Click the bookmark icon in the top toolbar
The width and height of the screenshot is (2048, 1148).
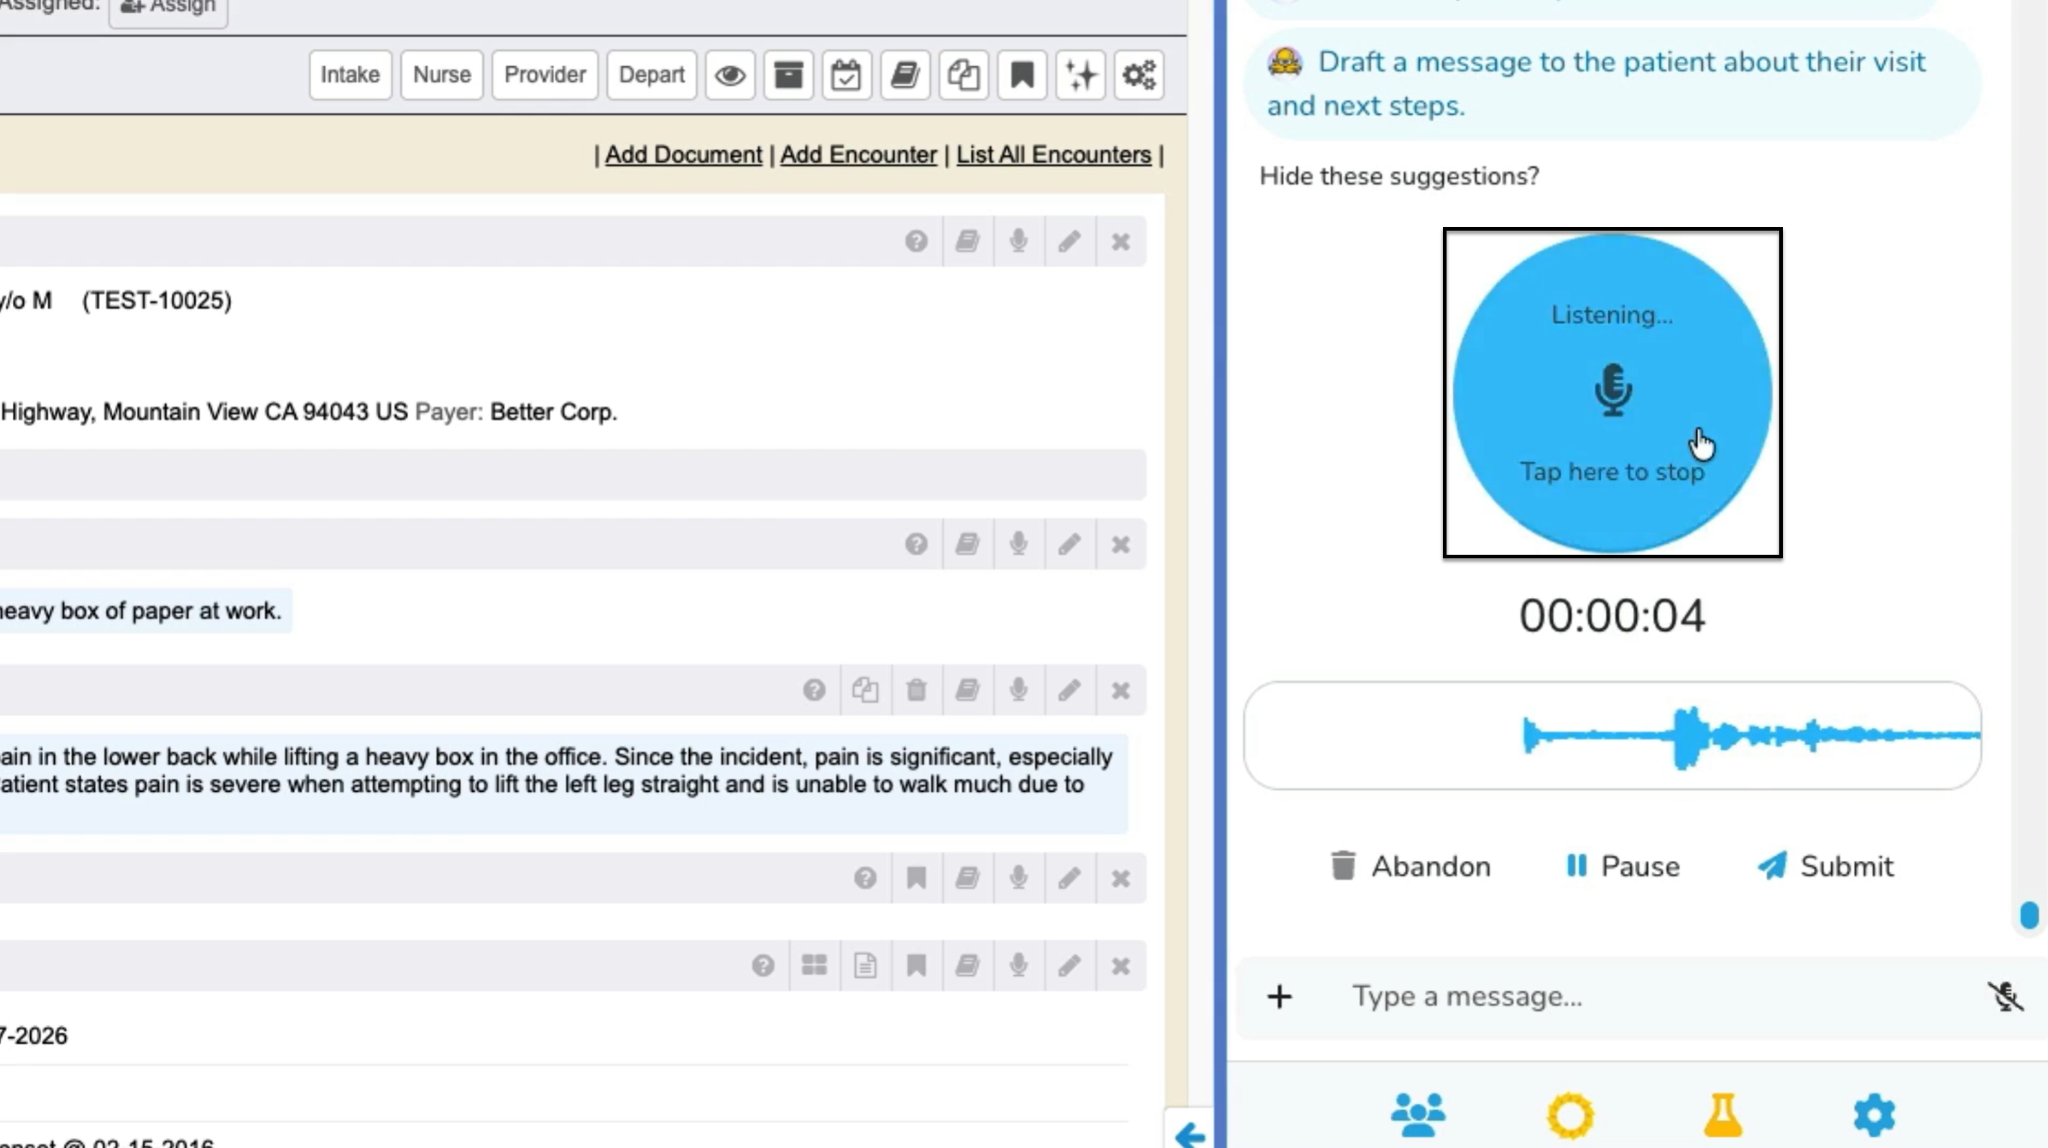click(x=1022, y=75)
